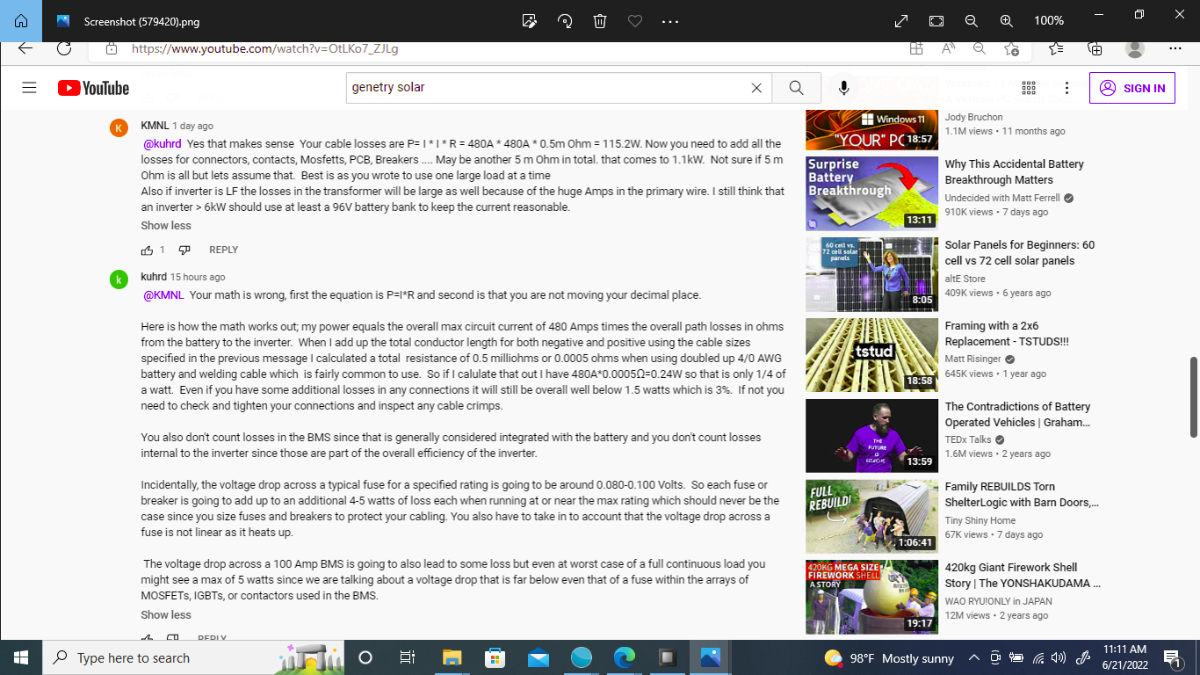This screenshot has height=675, width=1200.
Task: Start voice search with the microphone icon
Action: tap(844, 88)
